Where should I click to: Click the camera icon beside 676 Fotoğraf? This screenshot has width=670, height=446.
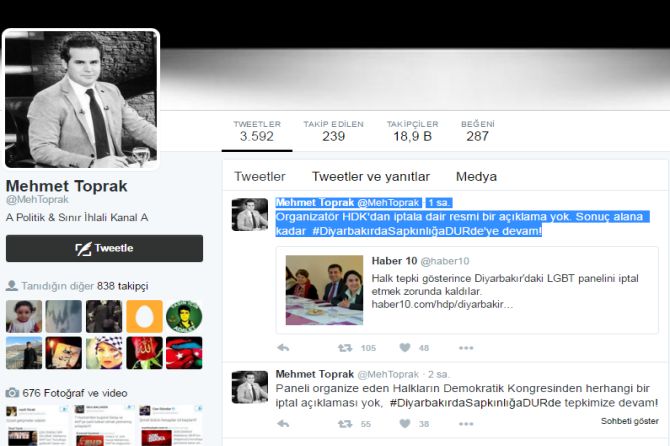click(x=12, y=393)
